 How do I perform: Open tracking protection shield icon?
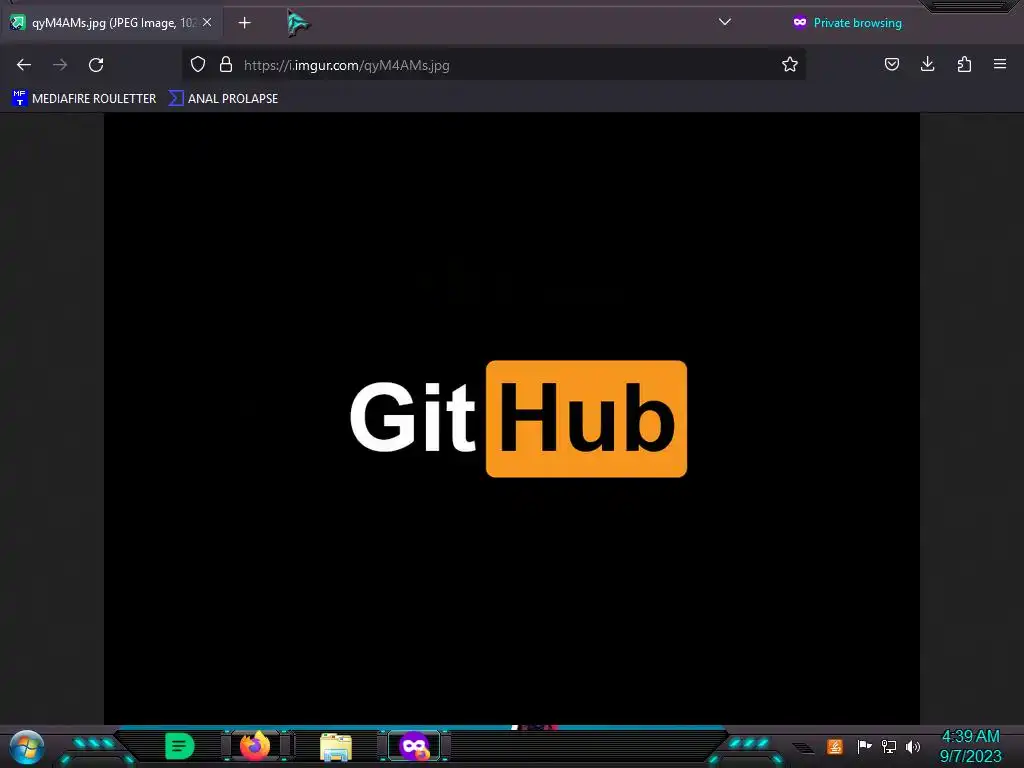coord(198,64)
